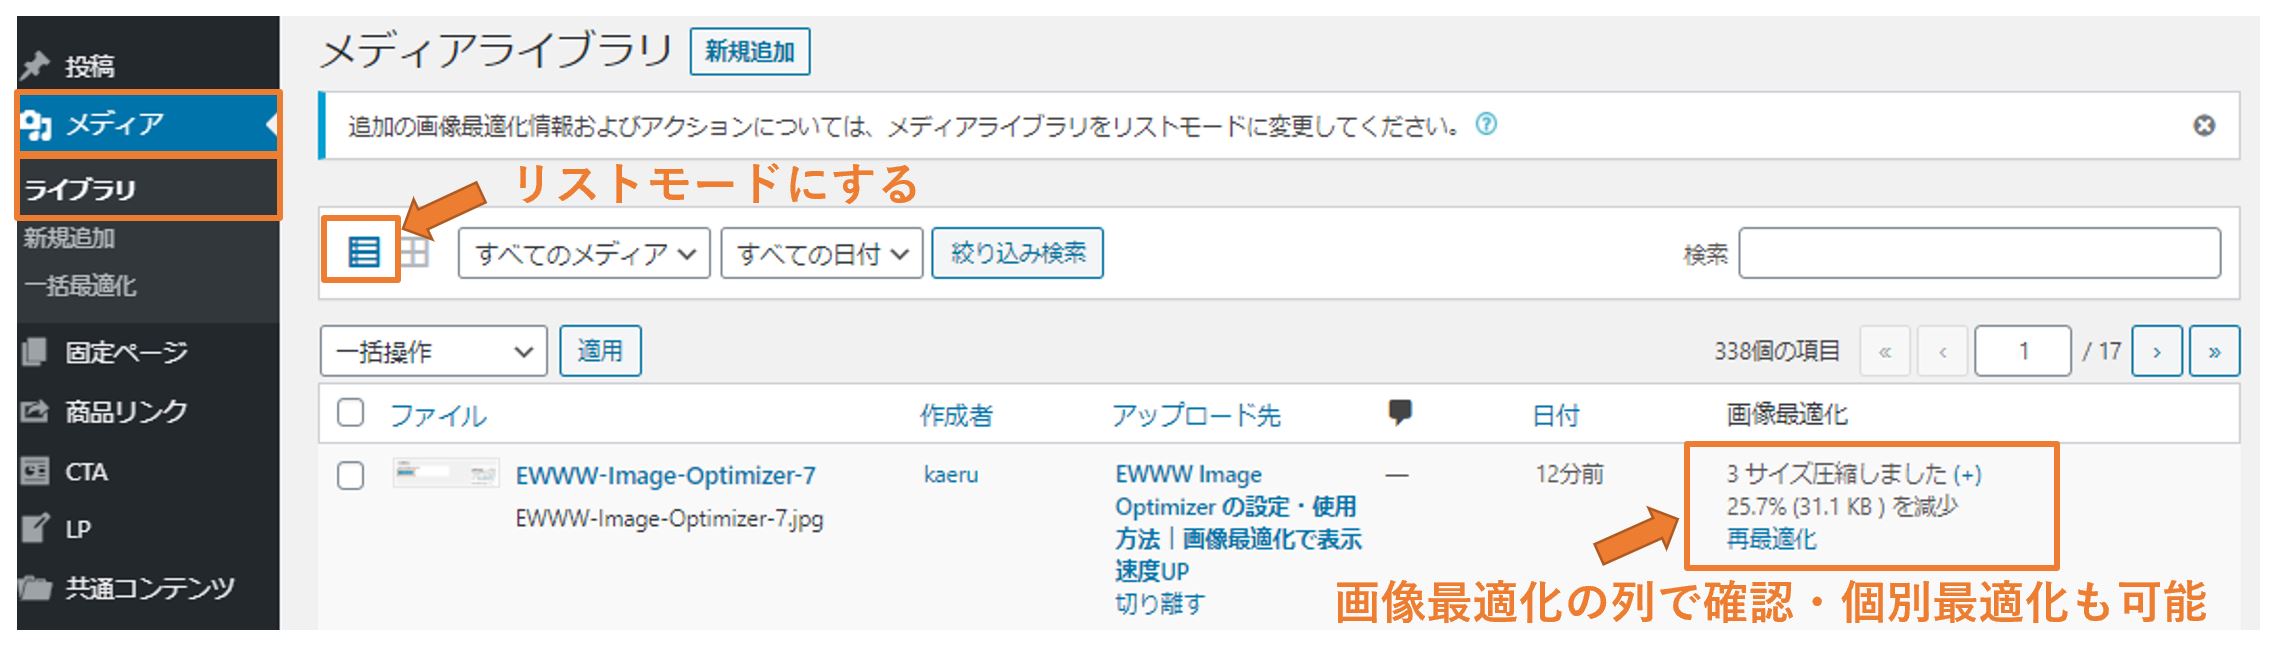
Task: Click the blue help question mark icon
Action: pyautogui.click(x=1487, y=125)
